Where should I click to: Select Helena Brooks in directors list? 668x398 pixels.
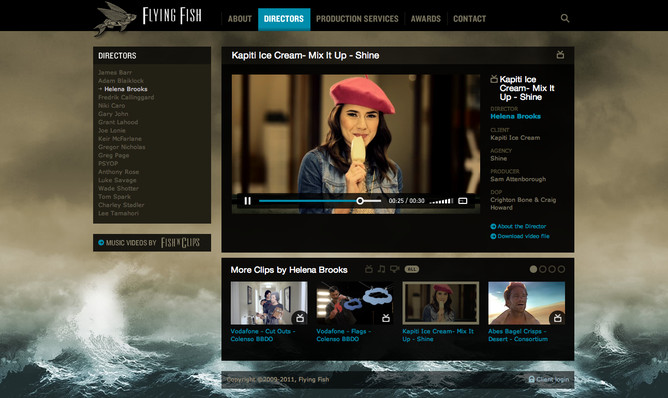pos(126,89)
